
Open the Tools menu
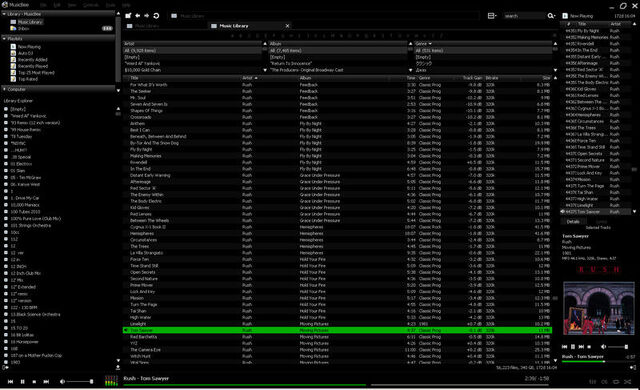[x=110, y=5]
